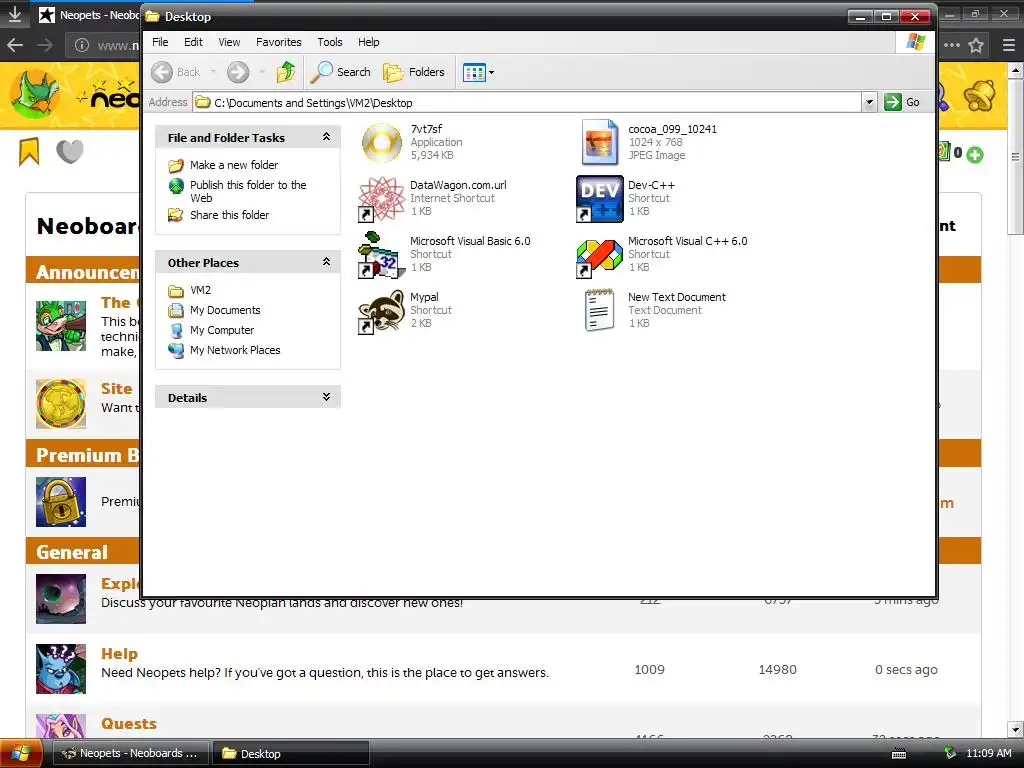This screenshot has width=1024, height=768.
Task: Open the Help board link on Neoboards
Action: [119, 654]
